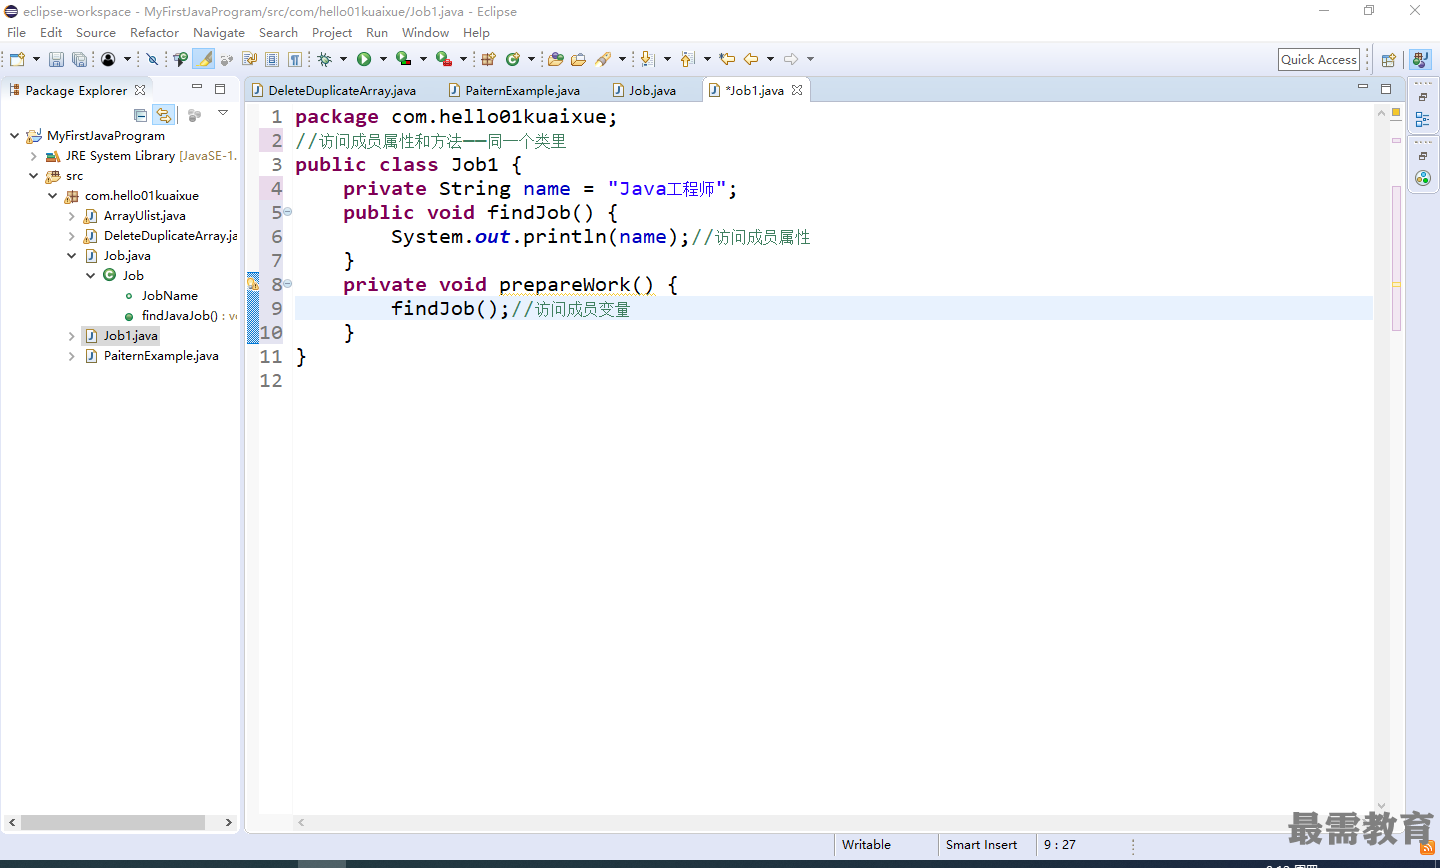Click the Save All icon
This screenshot has height=868, width=1440.
pyautogui.click(x=79, y=59)
